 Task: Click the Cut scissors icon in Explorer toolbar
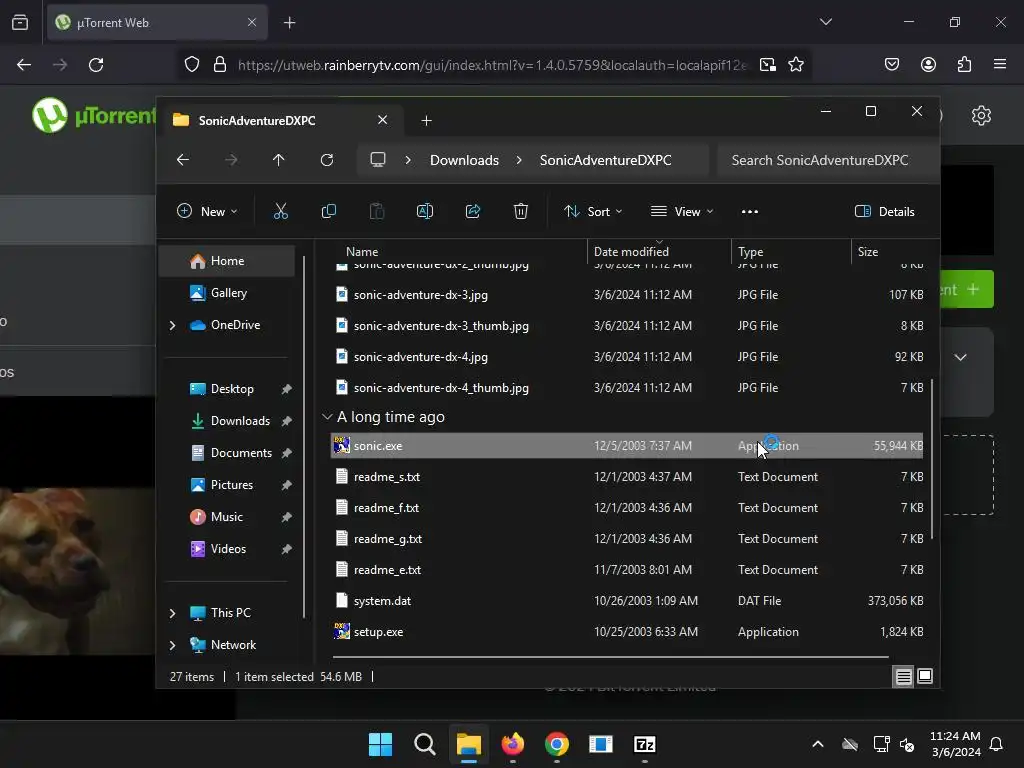280,211
